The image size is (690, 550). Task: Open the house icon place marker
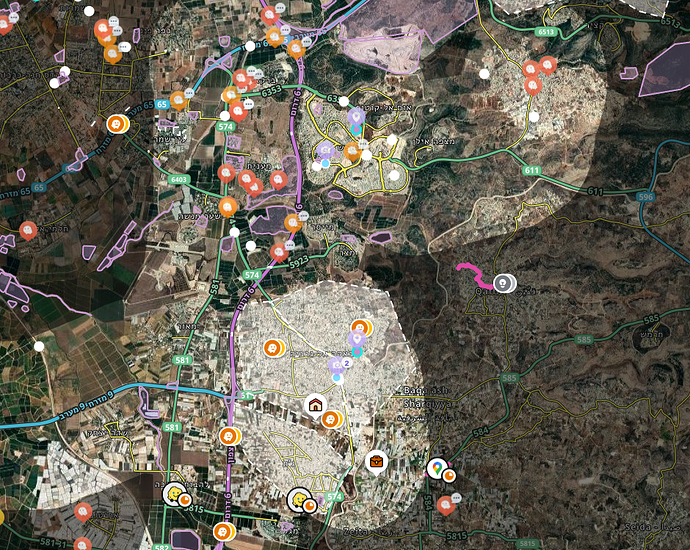[x=315, y=405]
